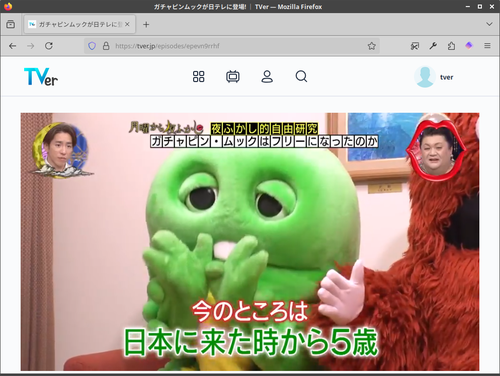Close the TVer browser tab
The width and height of the screenshot is (500, 376).
pyautogui.click(x=127, y=24)
